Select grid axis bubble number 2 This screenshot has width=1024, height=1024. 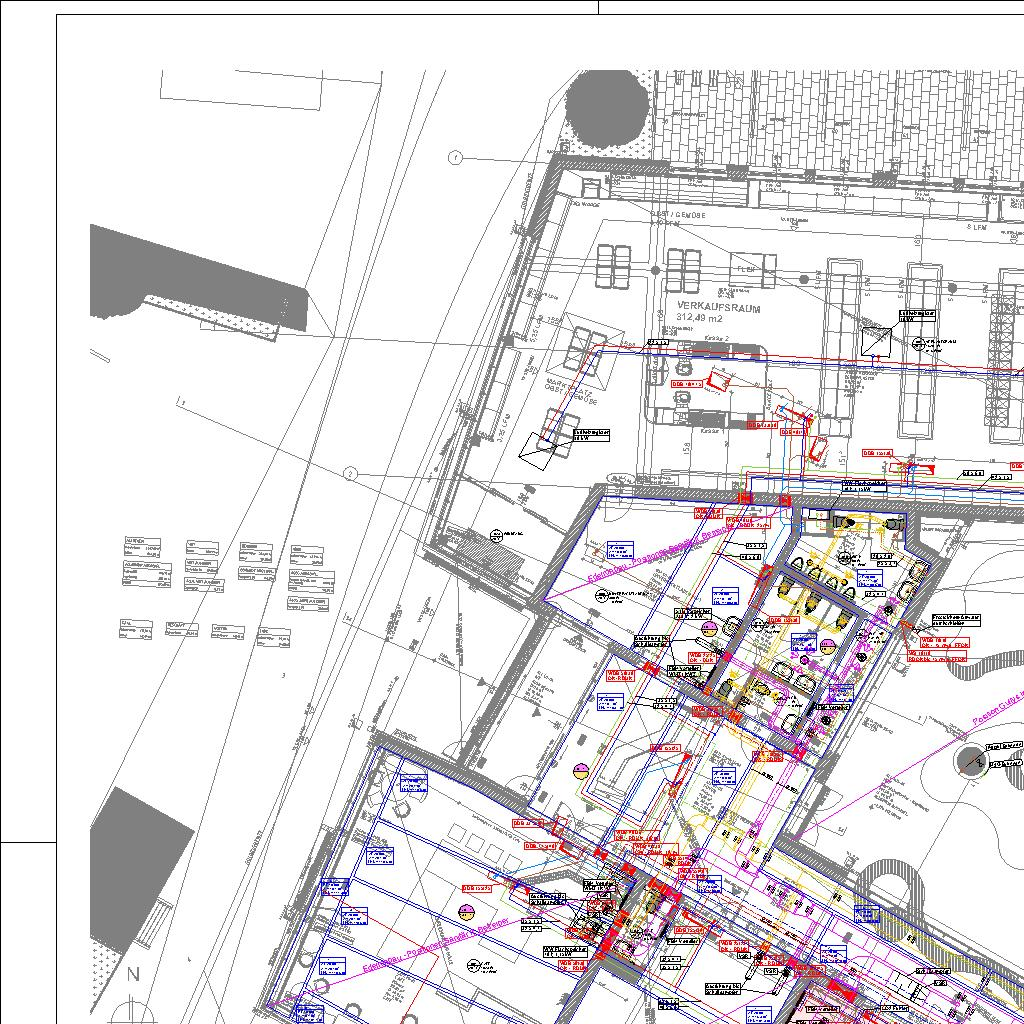tap(350, 473)
